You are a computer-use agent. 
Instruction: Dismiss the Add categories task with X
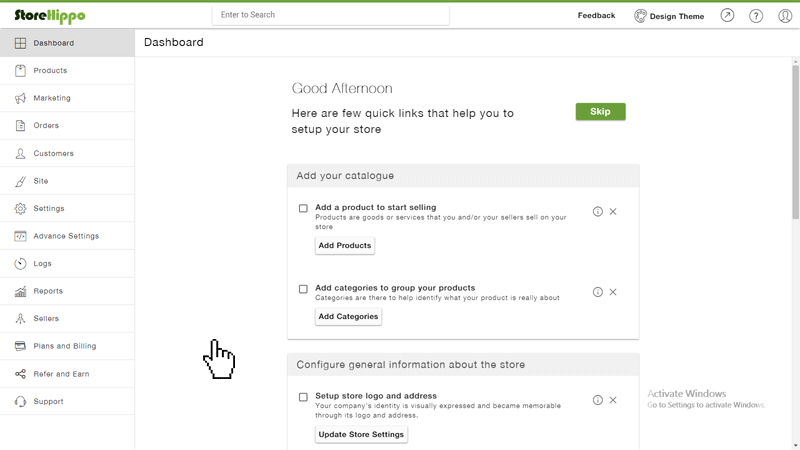(x=613, y=292)
